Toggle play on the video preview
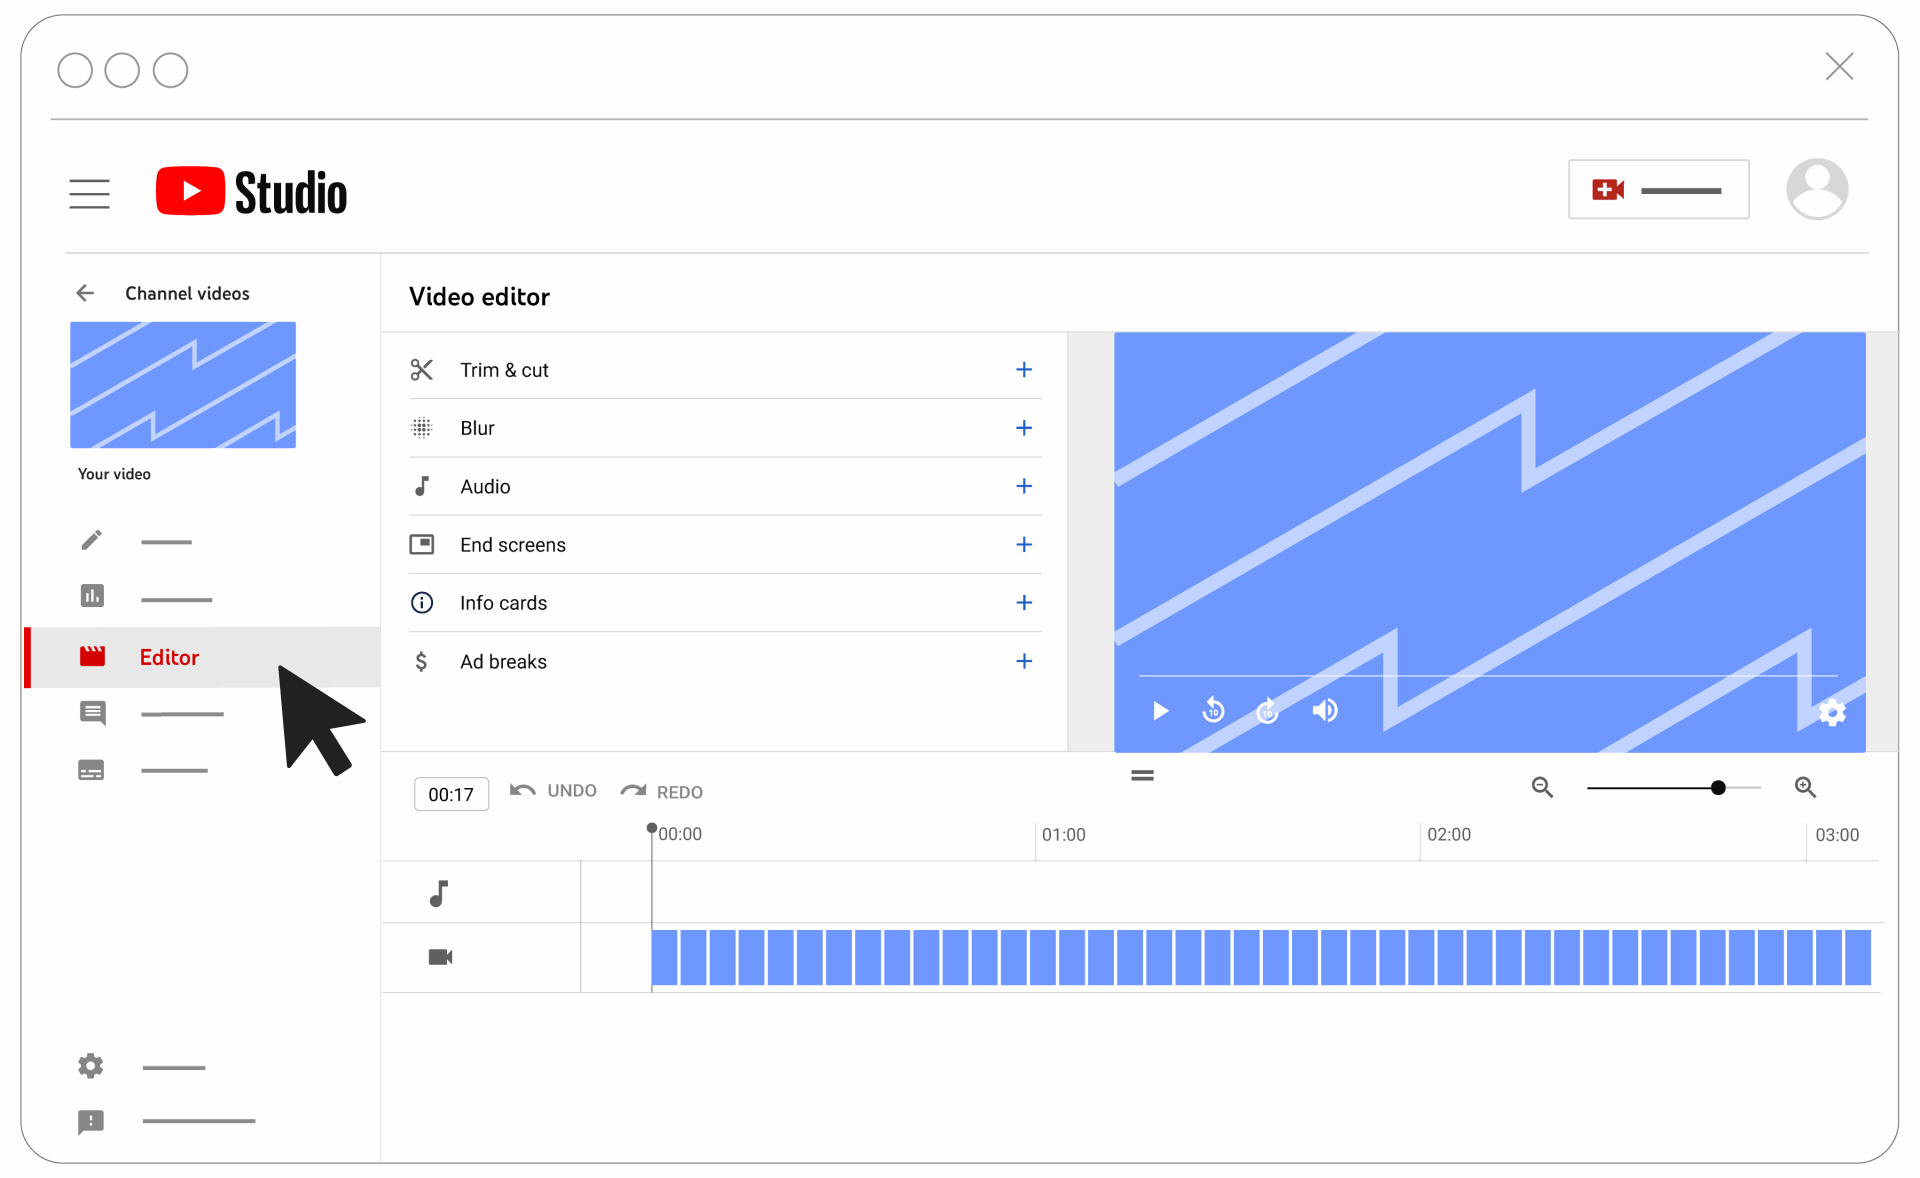The width and height of the screenshot is (1920, 1178). (1159, 710)
